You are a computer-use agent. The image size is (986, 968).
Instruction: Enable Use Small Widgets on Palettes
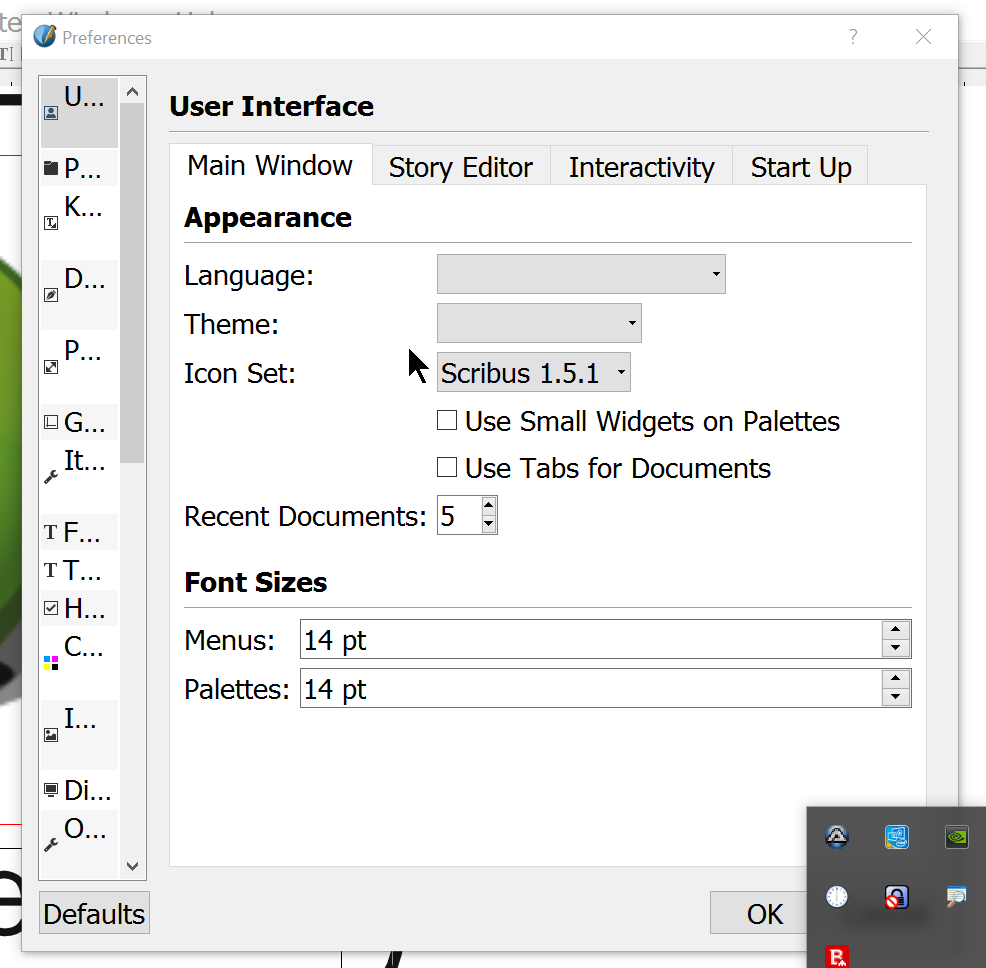(447, 421)
